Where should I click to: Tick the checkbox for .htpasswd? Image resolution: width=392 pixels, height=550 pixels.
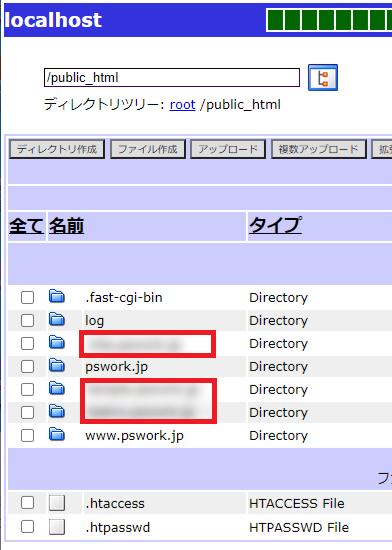tap(27, 527)
